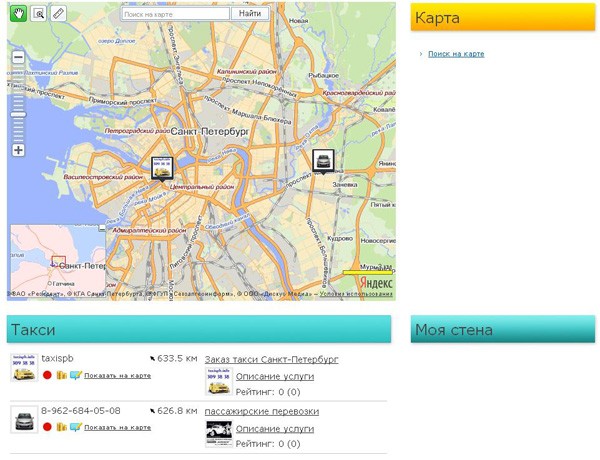Open Описание услуги for пассажирские перевозки
600x460 pixels.
pos(275,429)
